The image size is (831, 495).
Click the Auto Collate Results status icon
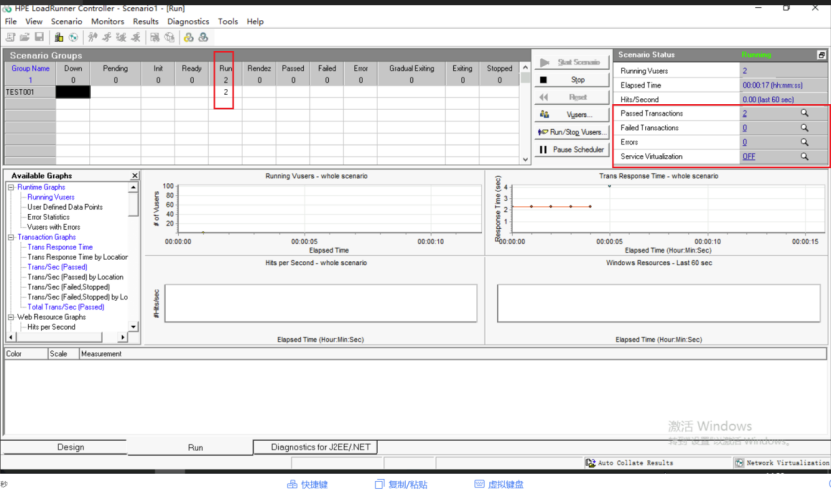(x=590, y=463)
